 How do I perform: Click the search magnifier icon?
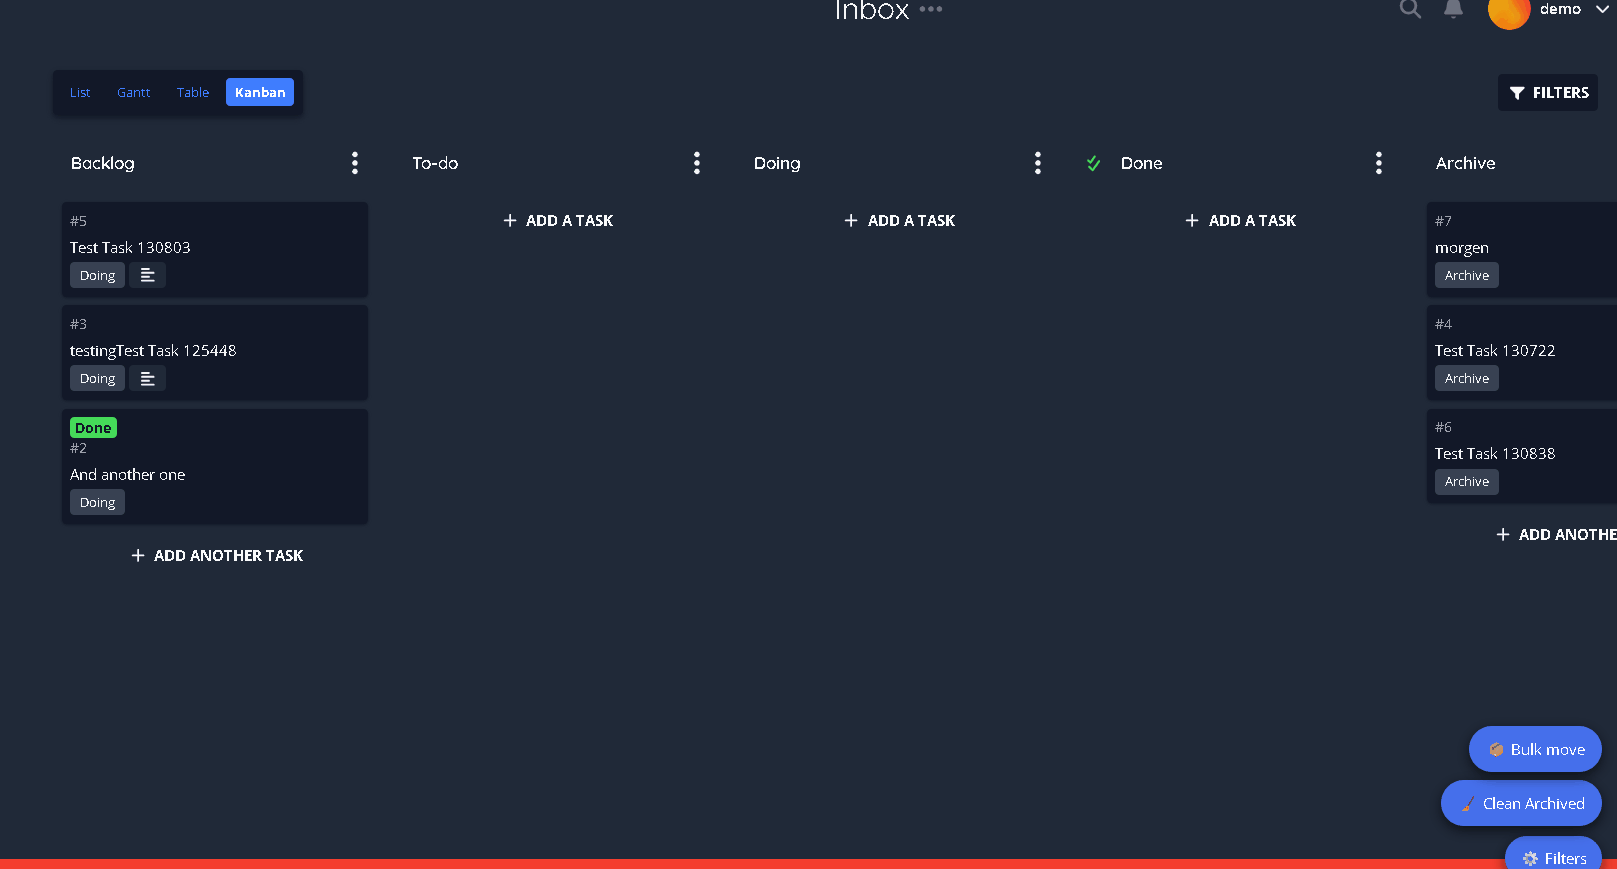point(1410,10)
